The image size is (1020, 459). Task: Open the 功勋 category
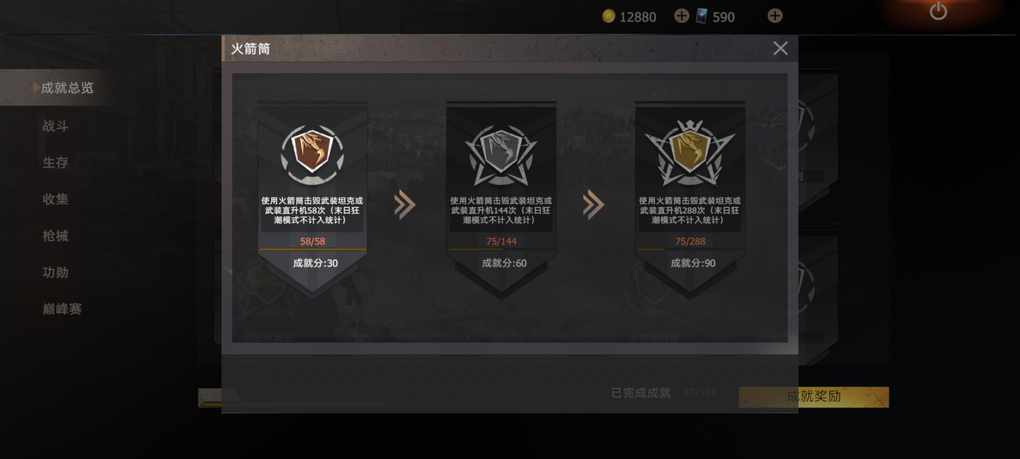click(x=55, y=272)
